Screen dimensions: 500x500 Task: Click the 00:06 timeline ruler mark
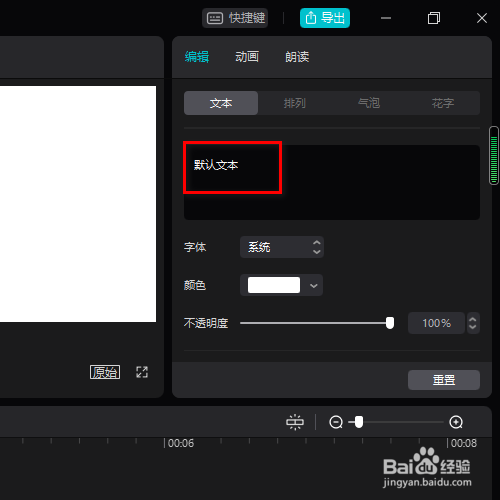pyautogui.click(x=180, y=443)
